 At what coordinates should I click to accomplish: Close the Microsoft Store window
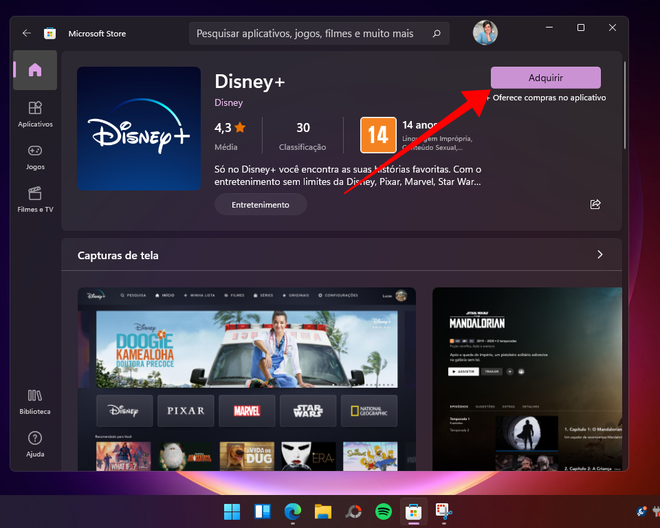click(612, 27)
